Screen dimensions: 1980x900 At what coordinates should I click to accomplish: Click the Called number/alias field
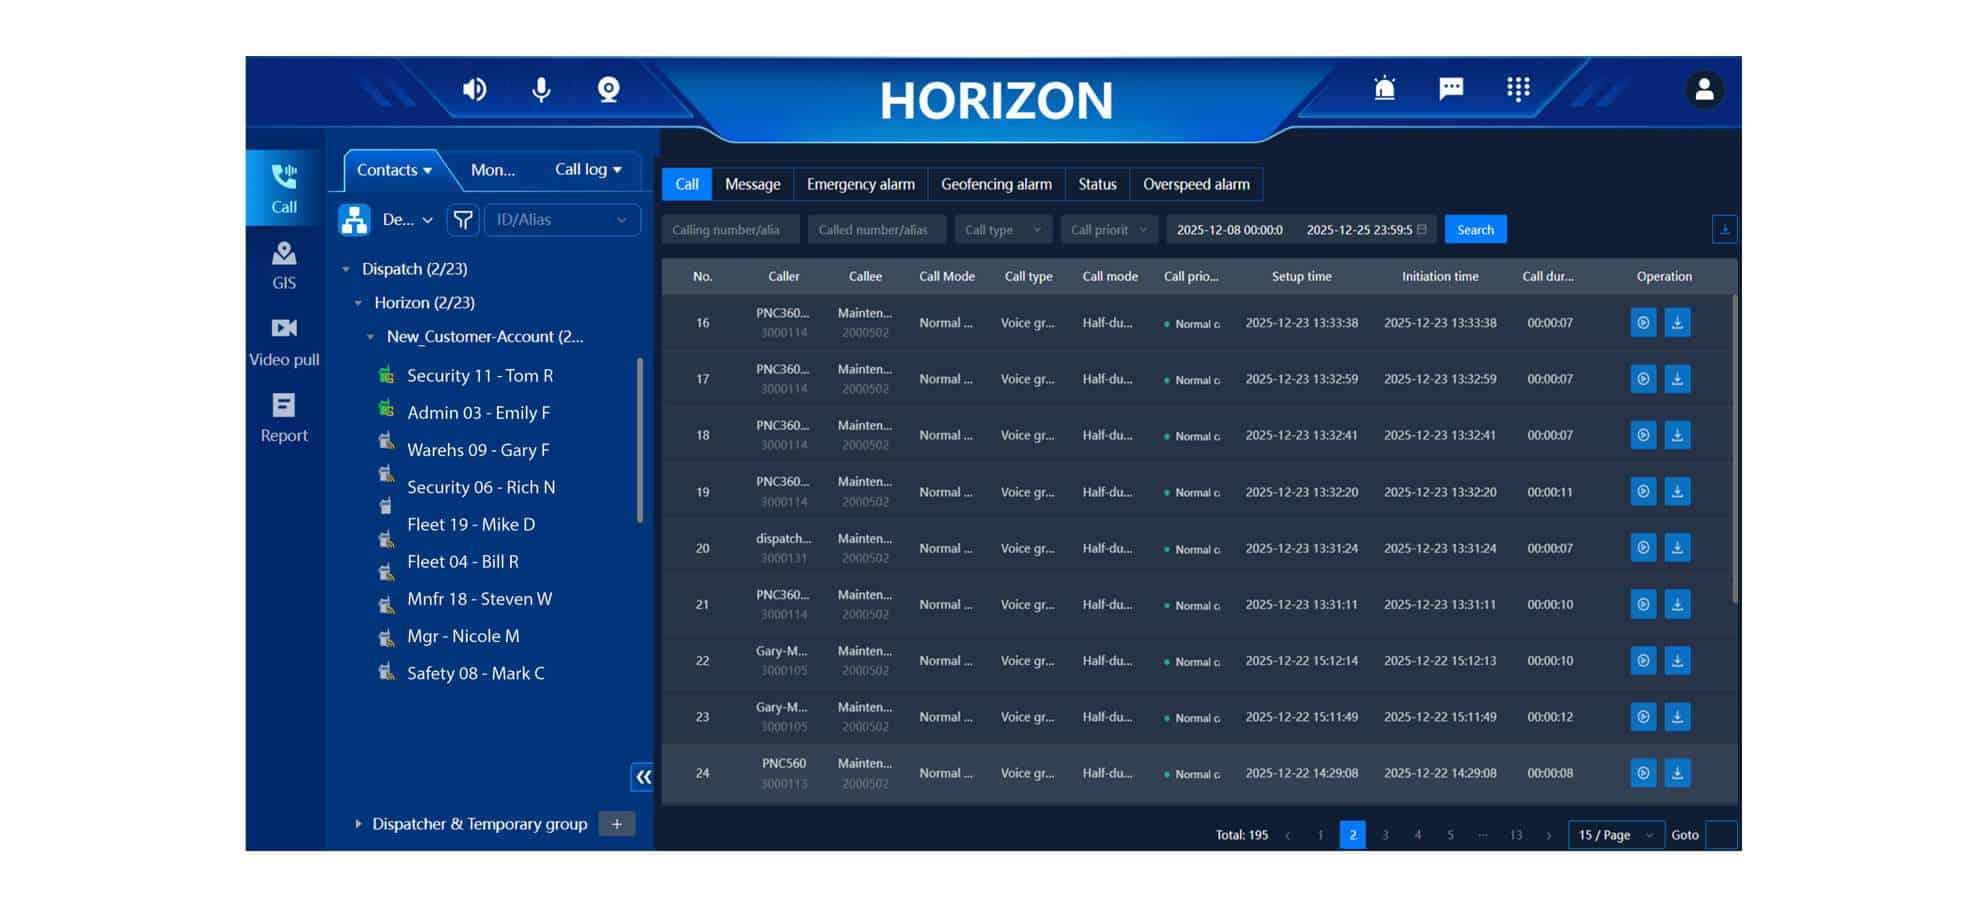pyautogui.click(x=877, y=230)
